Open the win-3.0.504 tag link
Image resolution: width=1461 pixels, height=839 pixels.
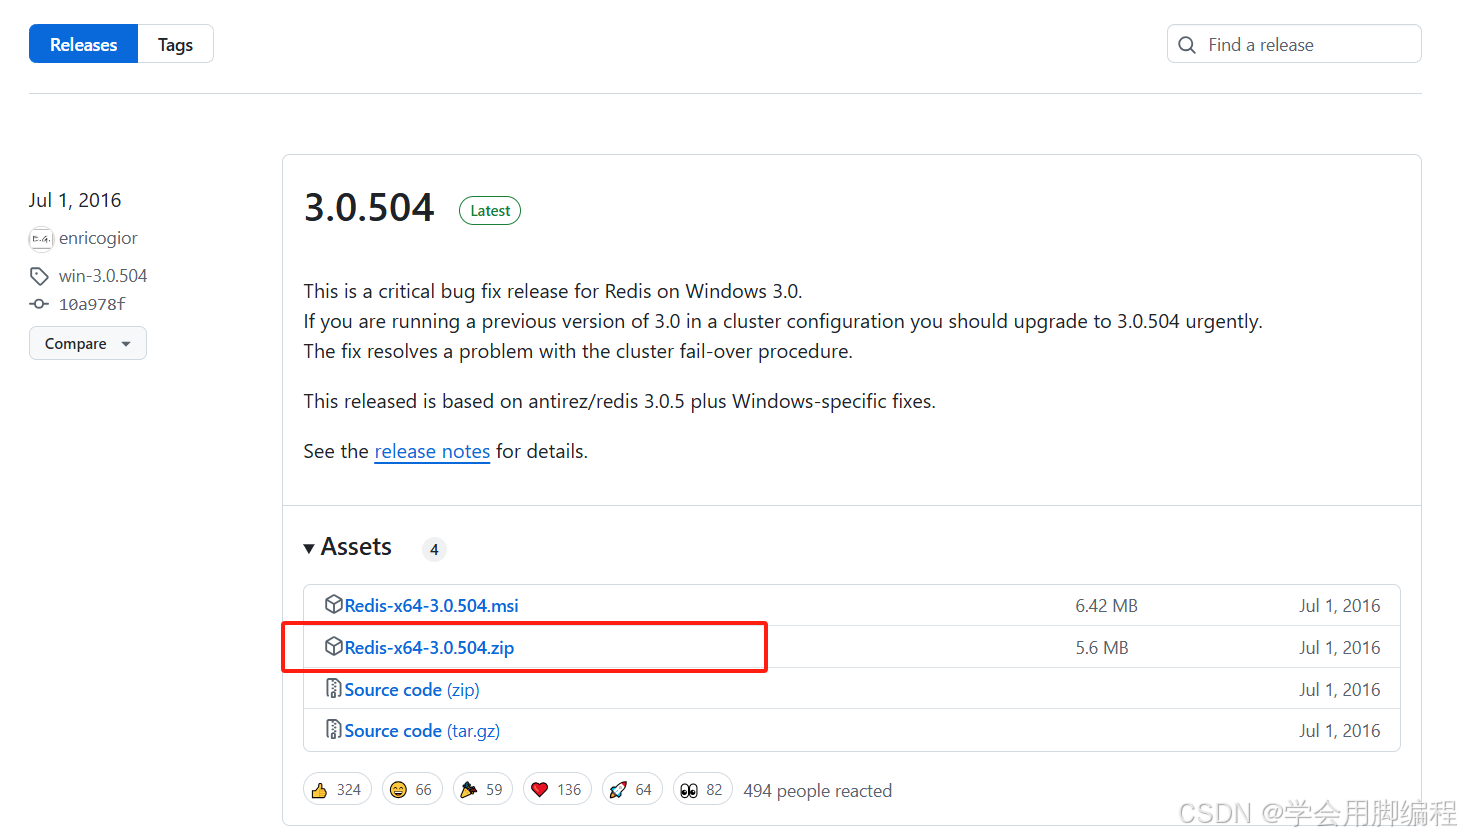coord(103,276)
